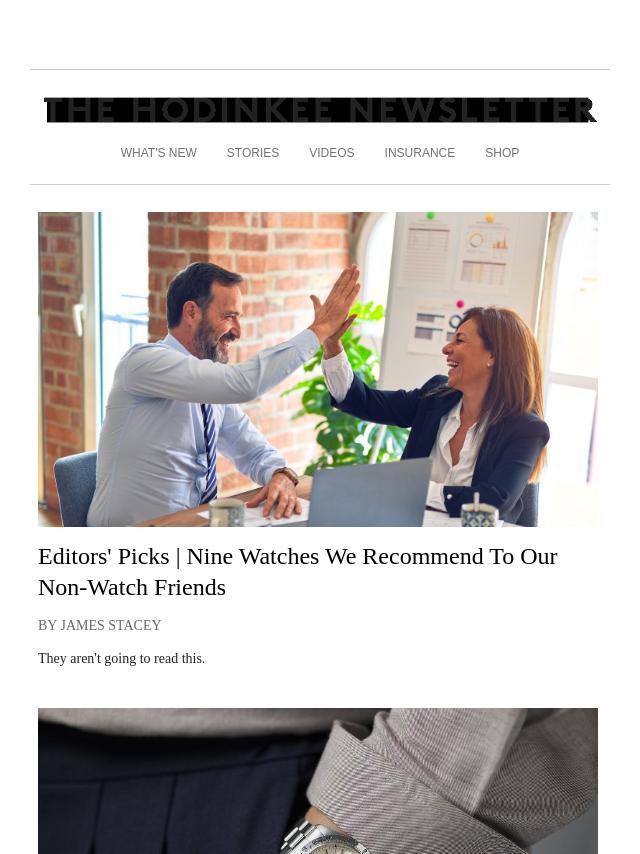640x854 pixels.
Task: Select the Insurance nav link
Action: point(419,153)
